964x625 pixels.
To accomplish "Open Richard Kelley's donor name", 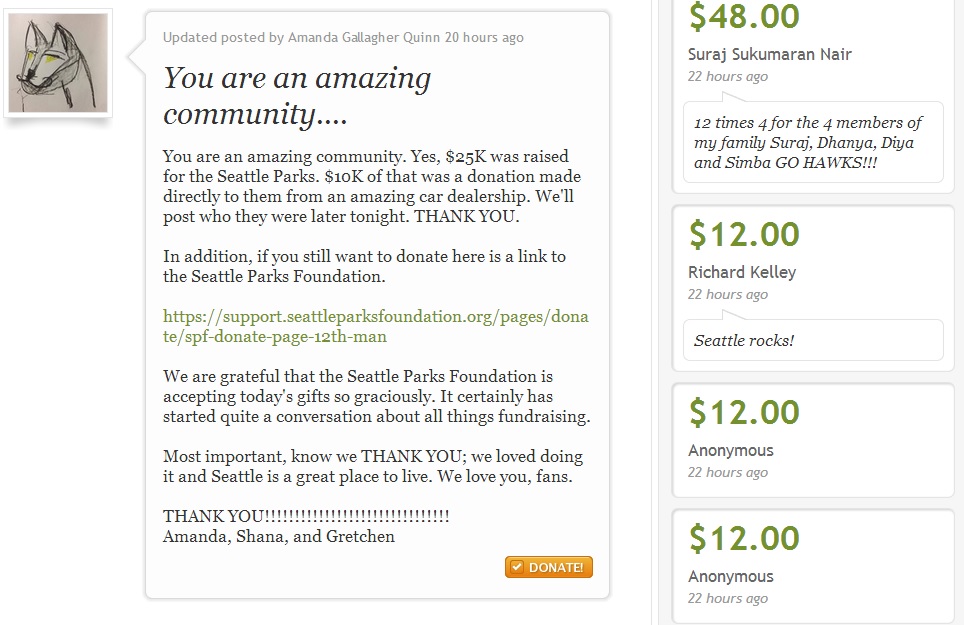I will tap(741, 272).
